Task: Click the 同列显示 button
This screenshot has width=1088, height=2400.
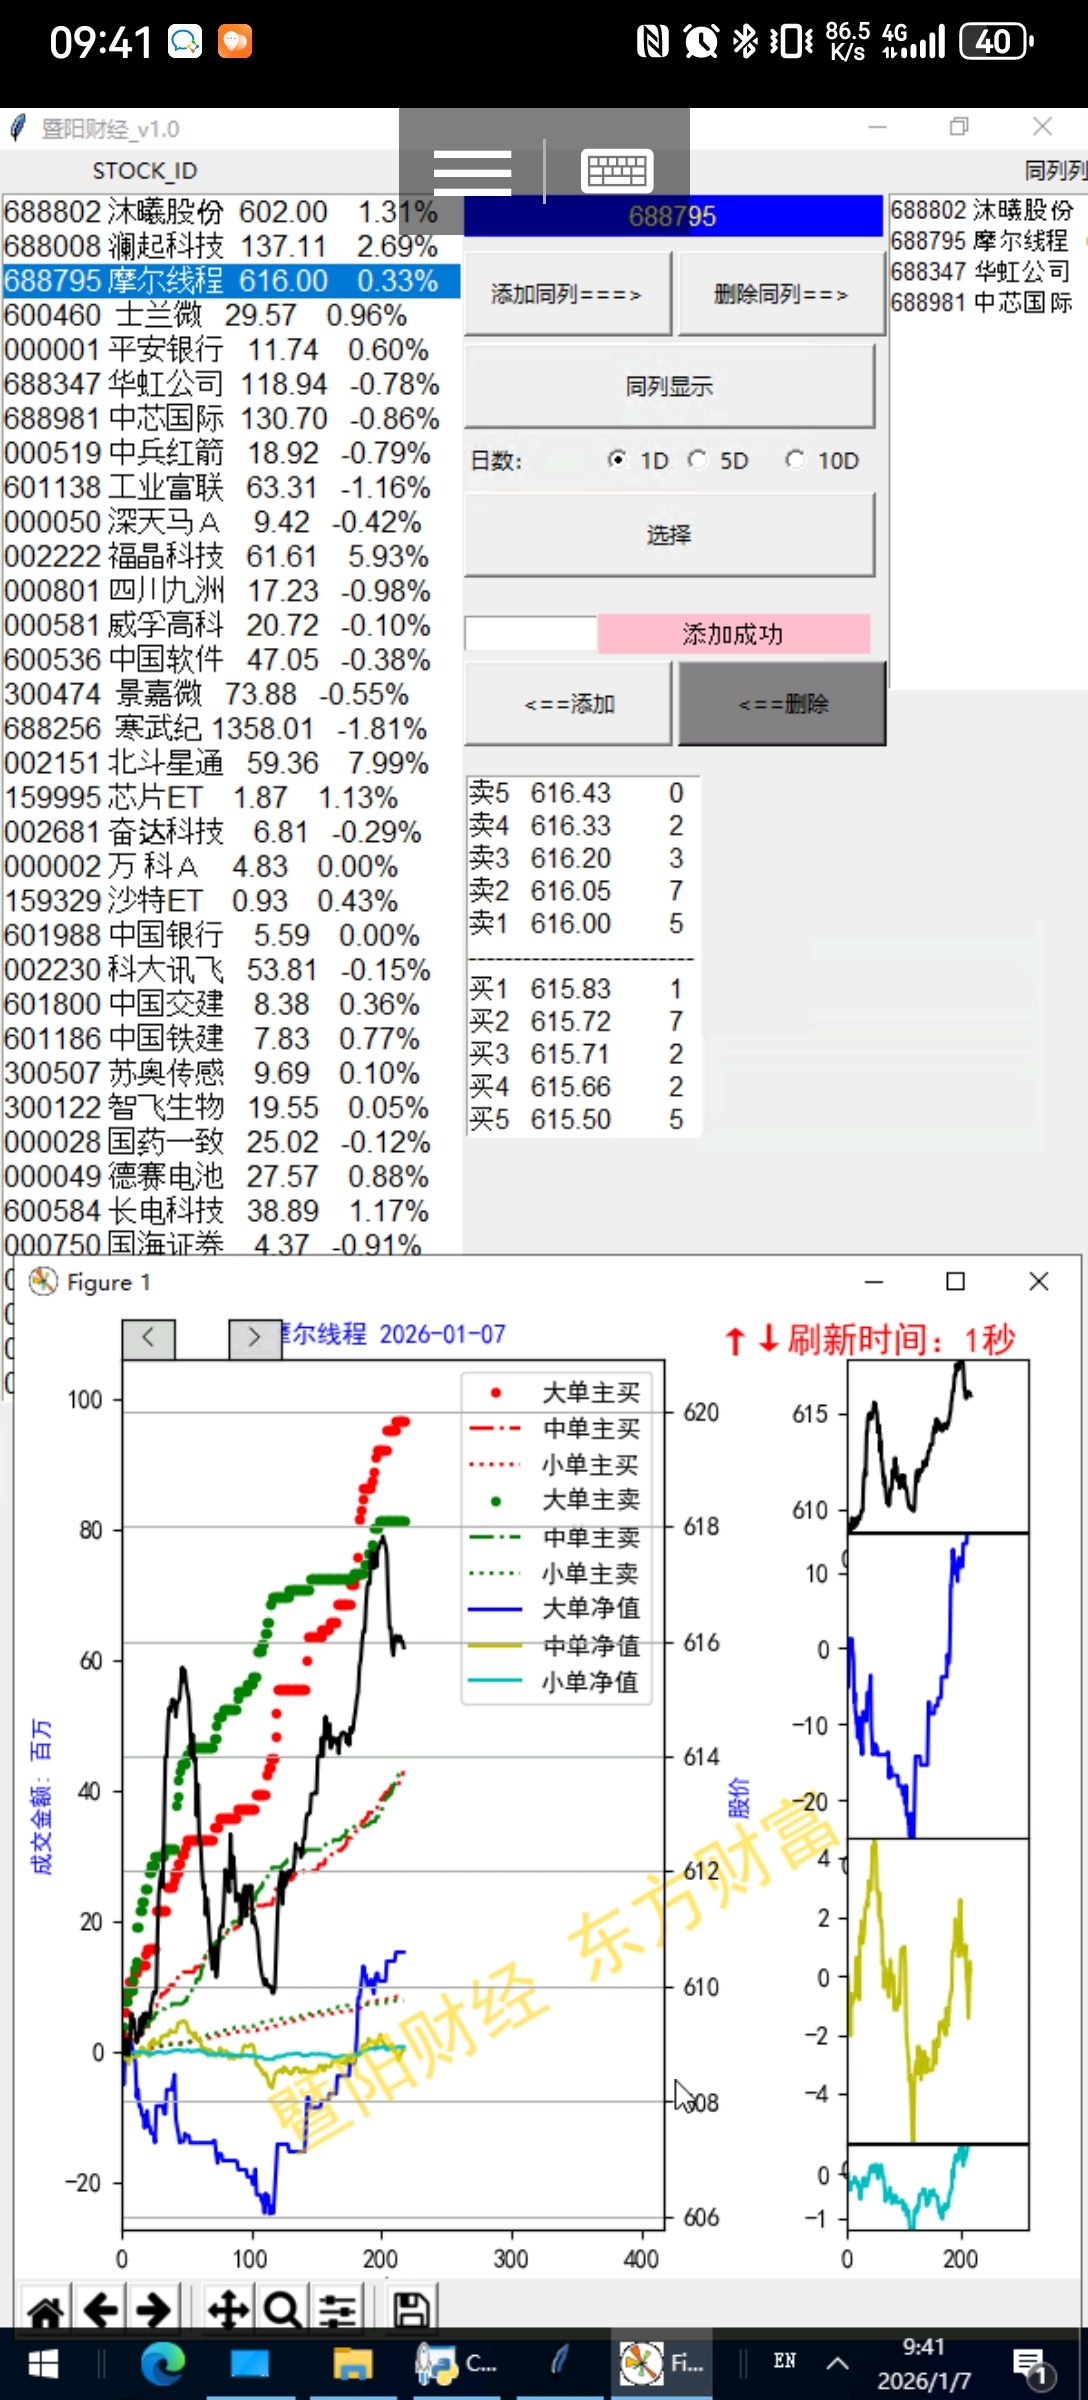Action: tap(669, 386)
